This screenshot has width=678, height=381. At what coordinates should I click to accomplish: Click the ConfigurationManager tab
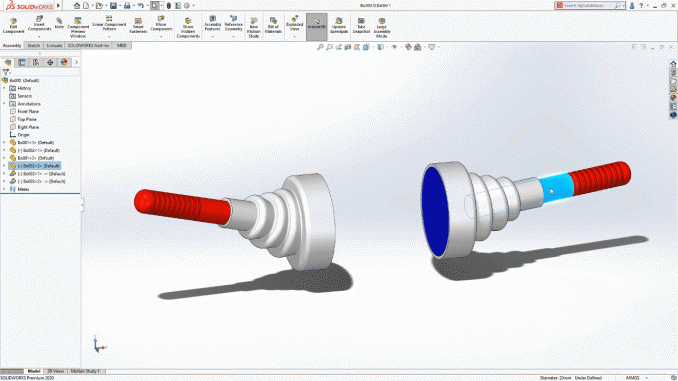(36, 63)
